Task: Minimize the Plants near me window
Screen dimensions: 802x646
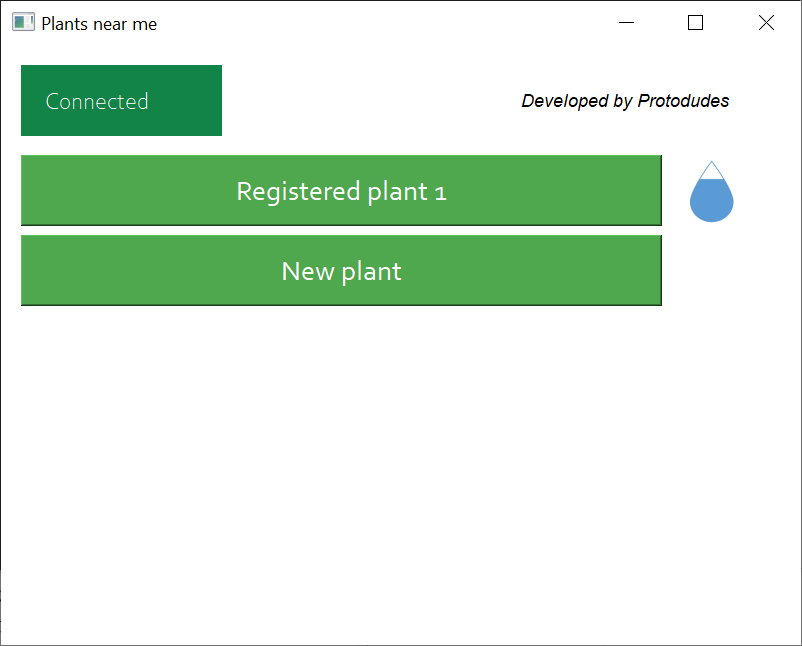Action: pyautogui.click(x=627, y=23)
